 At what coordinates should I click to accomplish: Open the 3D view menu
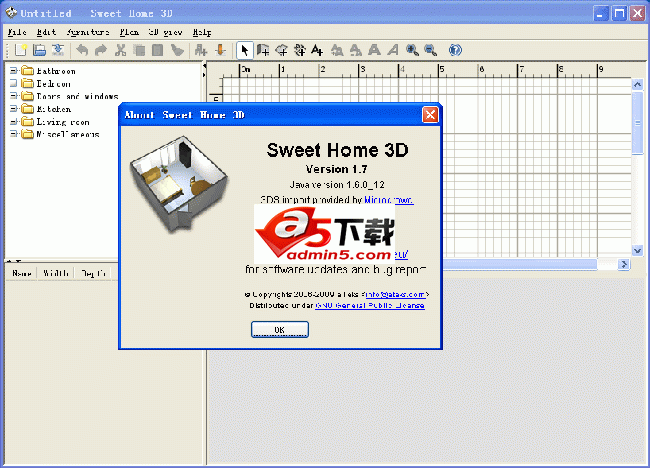click(x=165, y=32)
